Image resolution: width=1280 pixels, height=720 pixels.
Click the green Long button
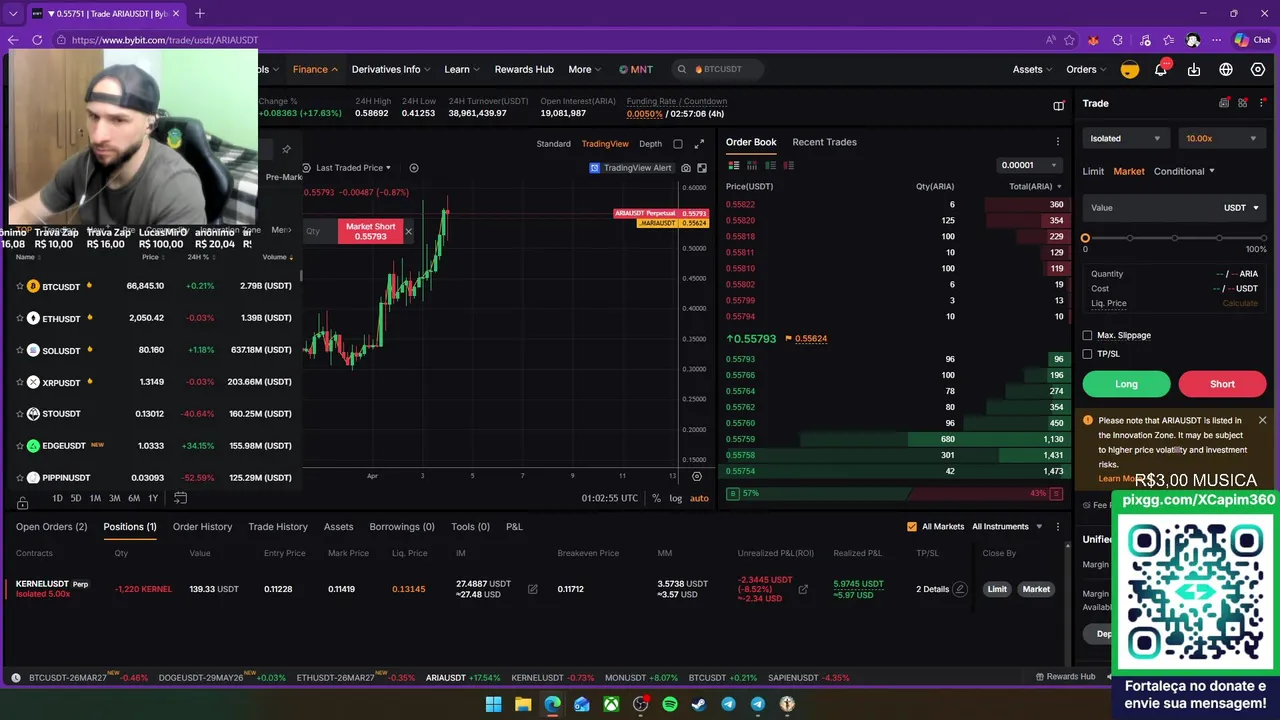click(x=1126, y=384)
